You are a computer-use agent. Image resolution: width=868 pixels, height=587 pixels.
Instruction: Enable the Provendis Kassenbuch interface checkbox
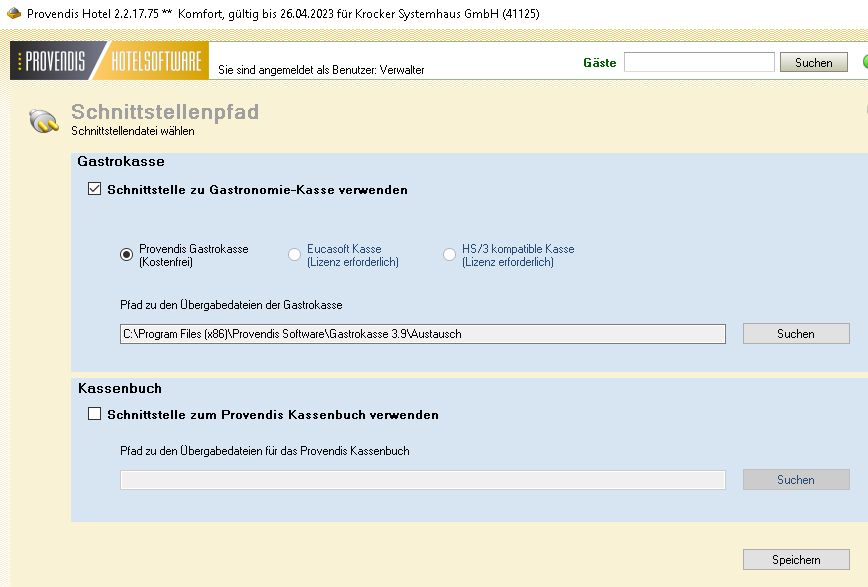pos(95,414)
